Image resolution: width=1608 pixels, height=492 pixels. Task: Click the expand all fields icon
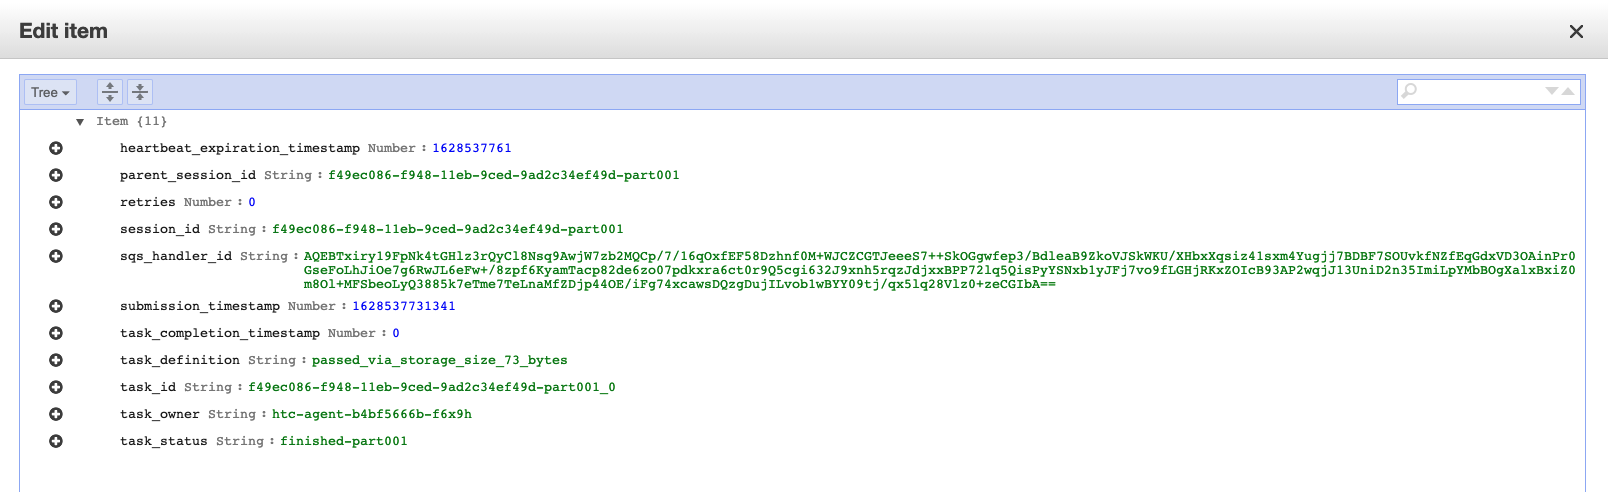110,92
